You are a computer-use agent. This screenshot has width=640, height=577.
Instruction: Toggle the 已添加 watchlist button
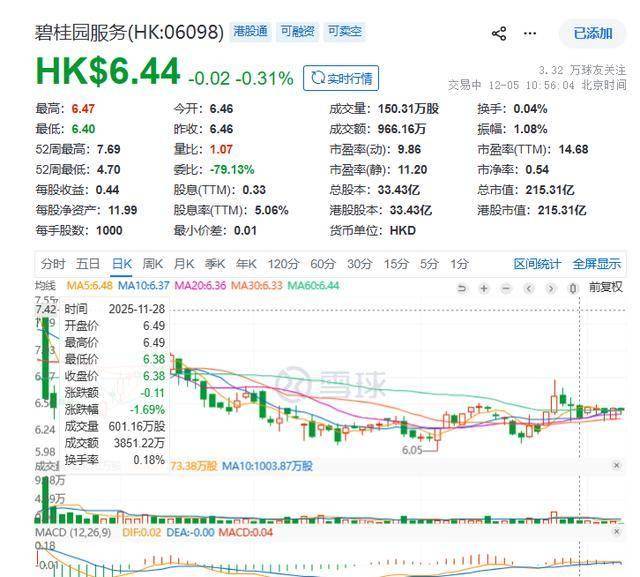[x=592, y=33]
